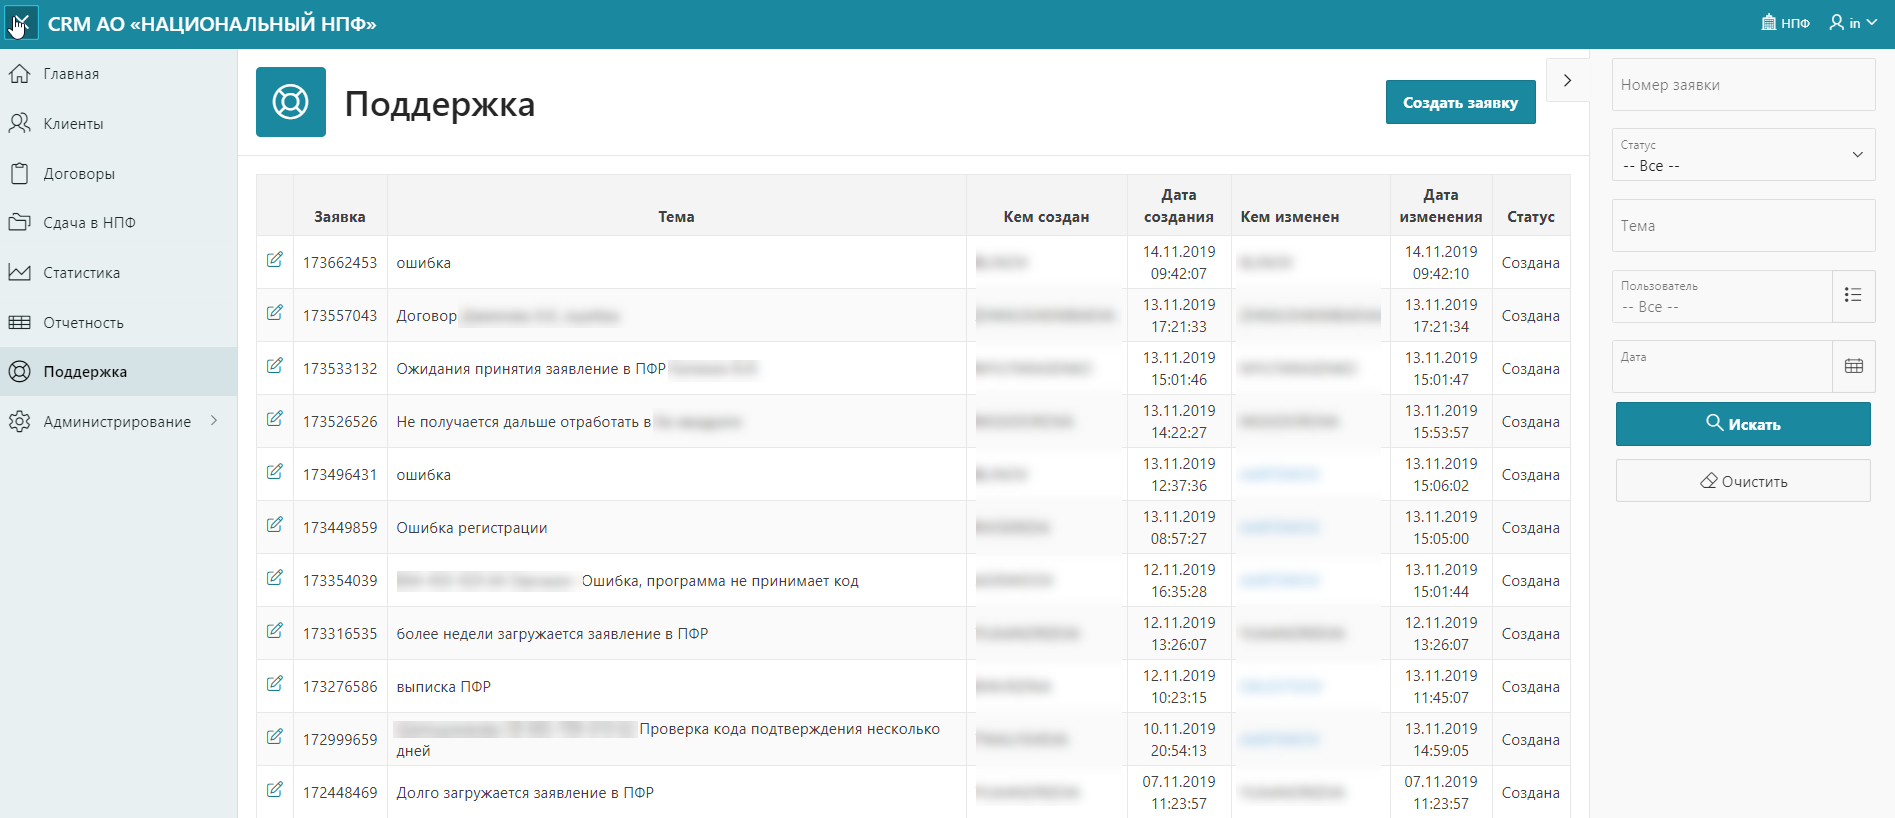Screen dimensions: 1895x818
Task: Click the Пользователь filter field
Action: click(x=1722, y=296)
